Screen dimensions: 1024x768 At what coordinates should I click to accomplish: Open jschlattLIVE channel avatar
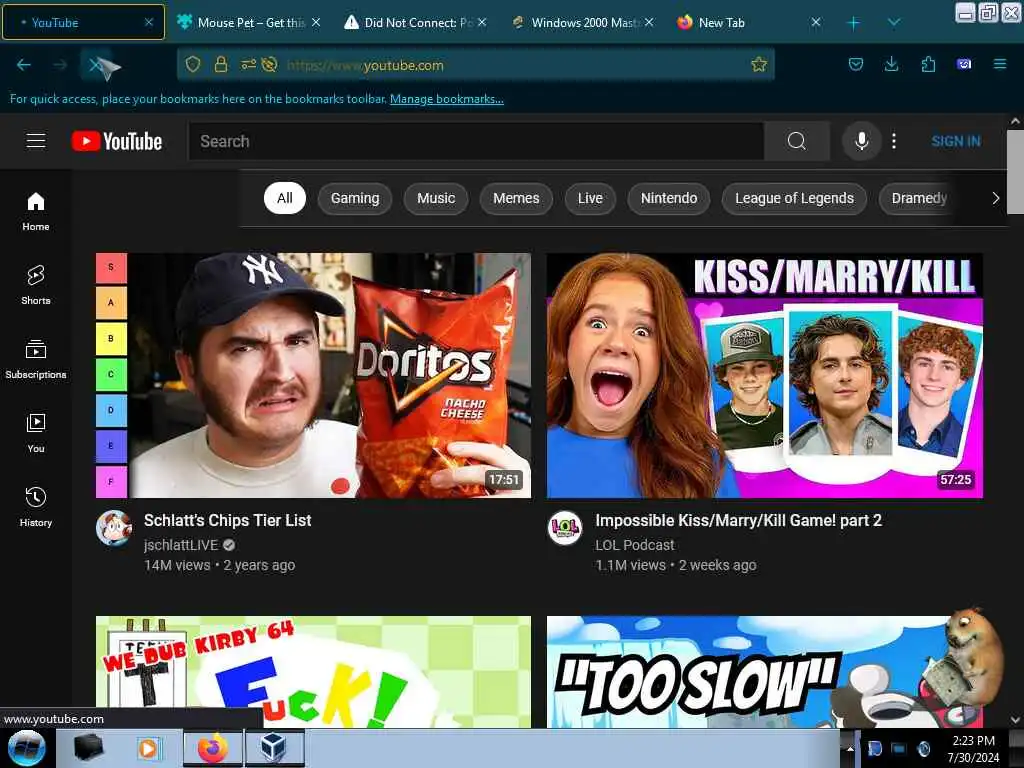114,528
